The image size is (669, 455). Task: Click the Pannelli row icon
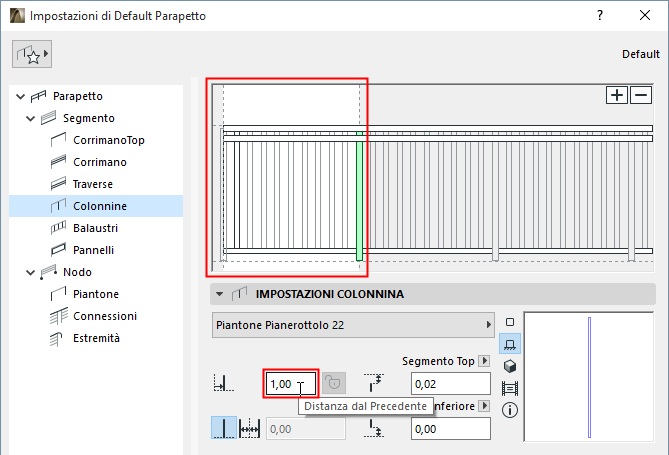[58, 250]
